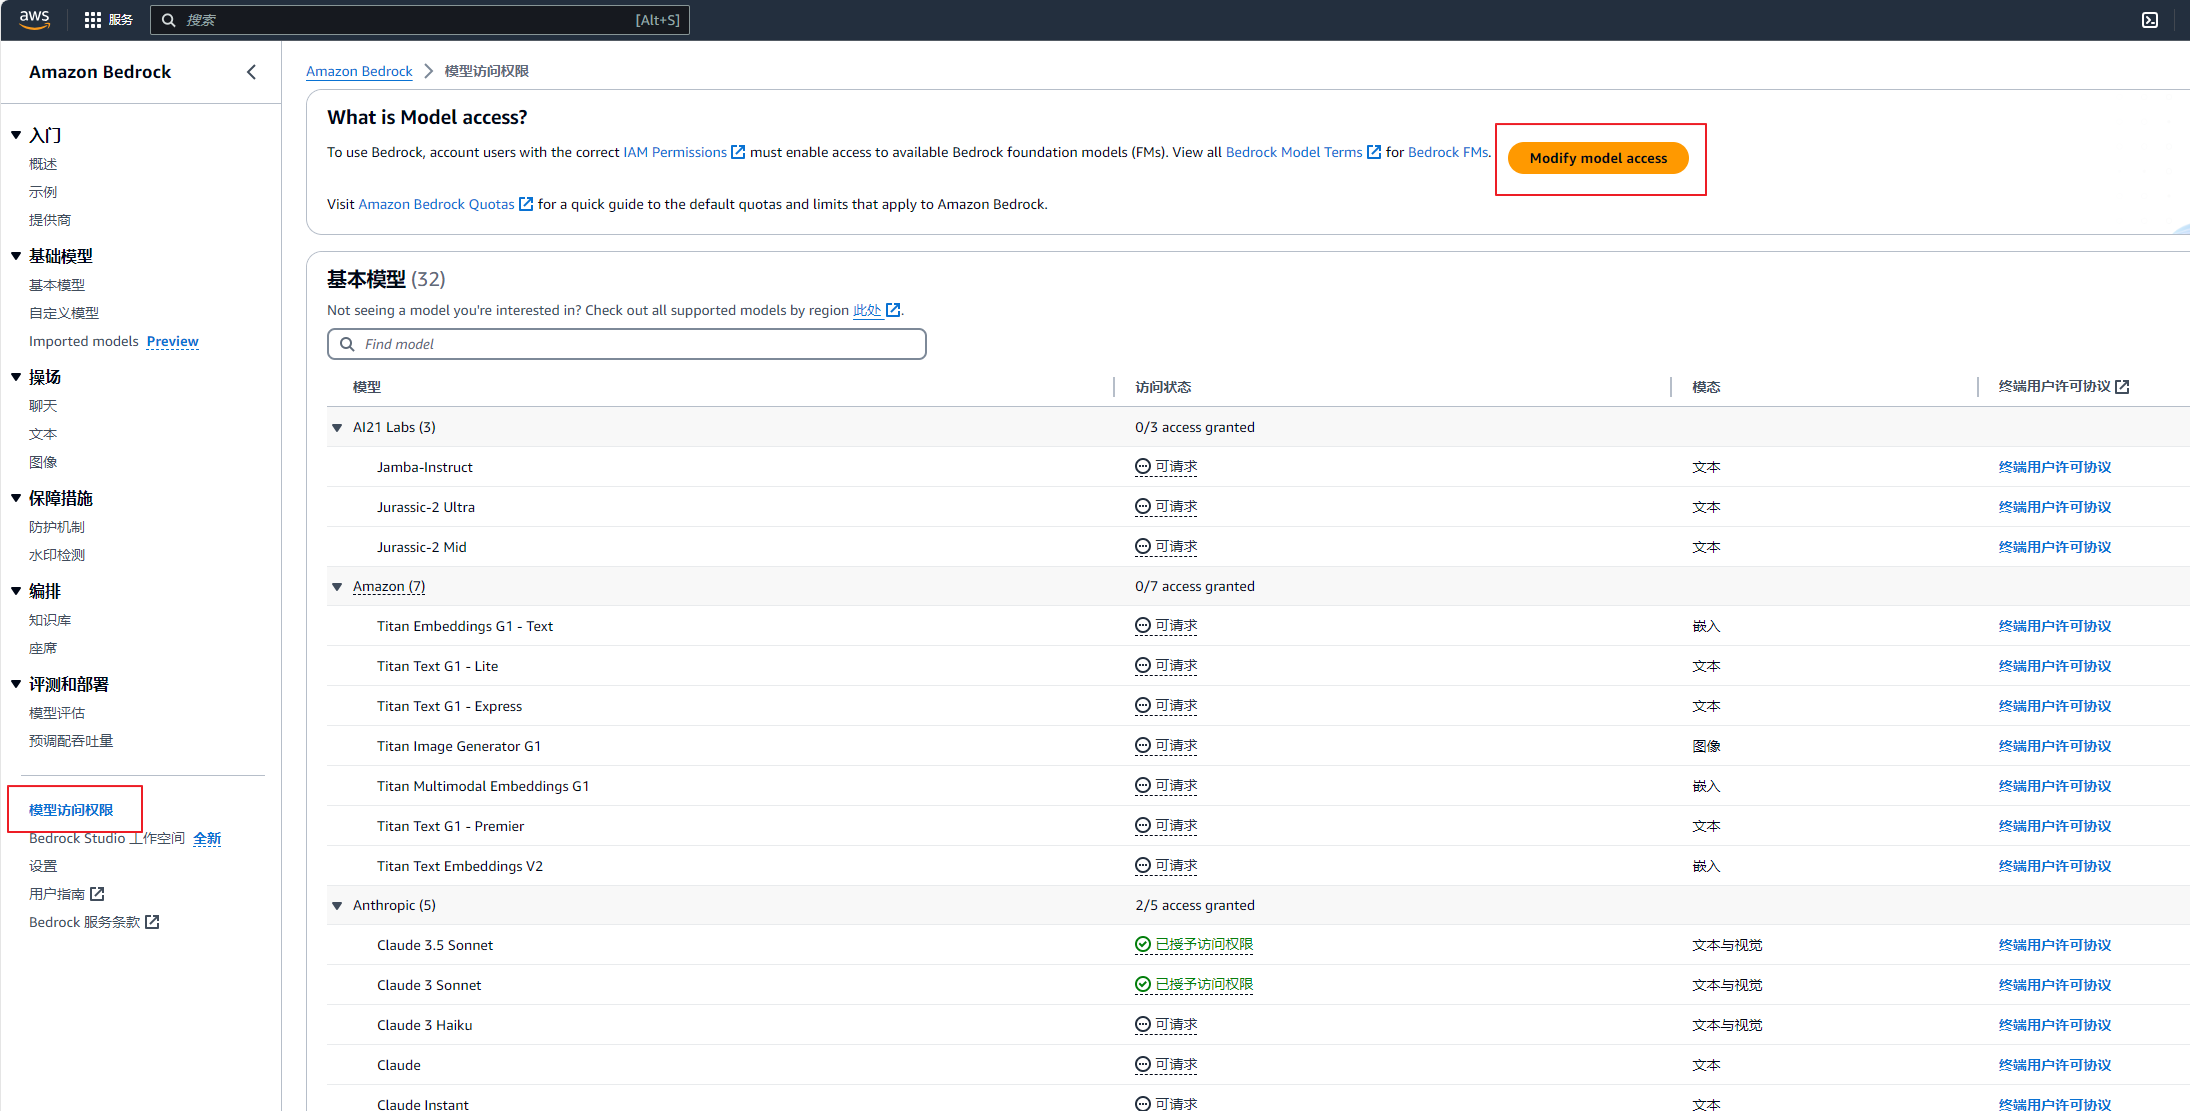This screenshot has height=1111, width=2190.
Task: Click the Modify model access button
Action: (x=1598, y=158)
